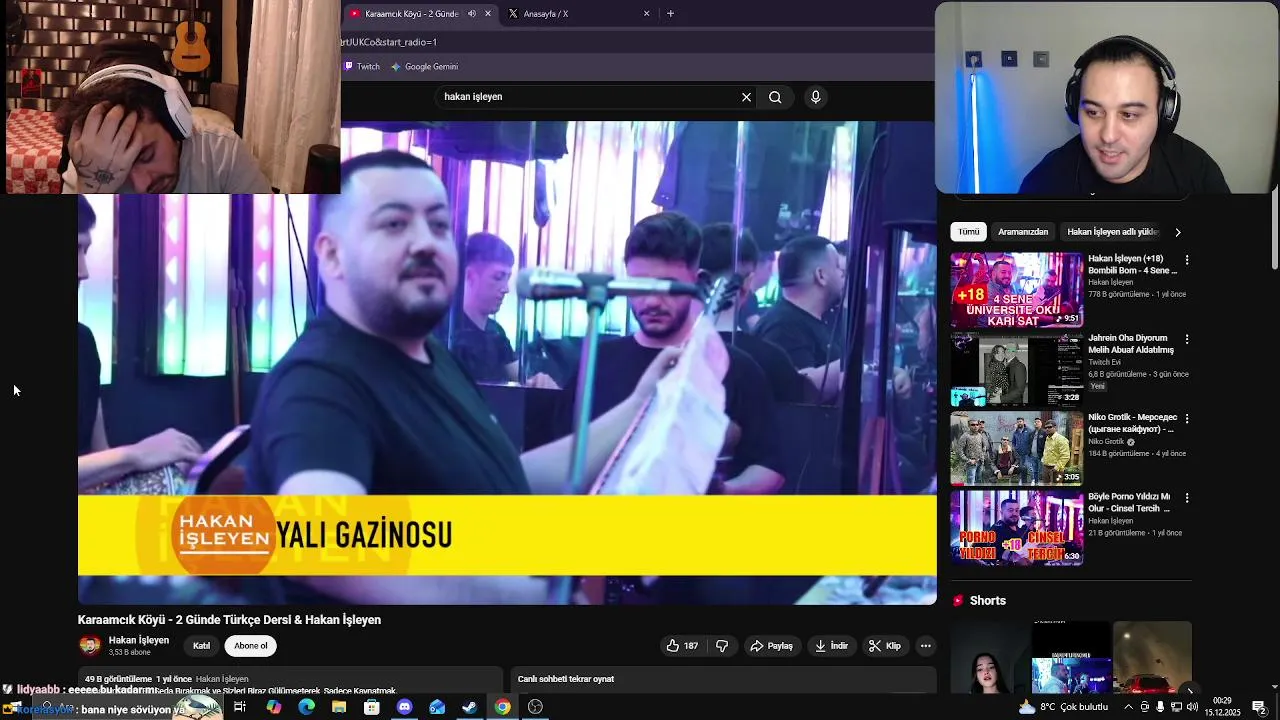The width and height of the screenshot is (1280, 720).
Task: Open the Hakan İşleyen channel name link
Action: tap(139, 640)
